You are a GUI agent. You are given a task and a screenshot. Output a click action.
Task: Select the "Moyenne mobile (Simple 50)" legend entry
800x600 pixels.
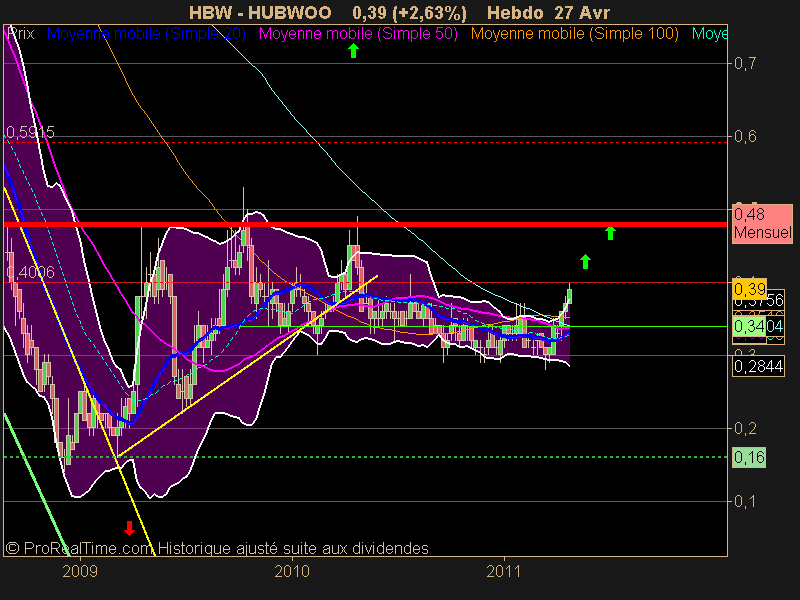point(358,34)
